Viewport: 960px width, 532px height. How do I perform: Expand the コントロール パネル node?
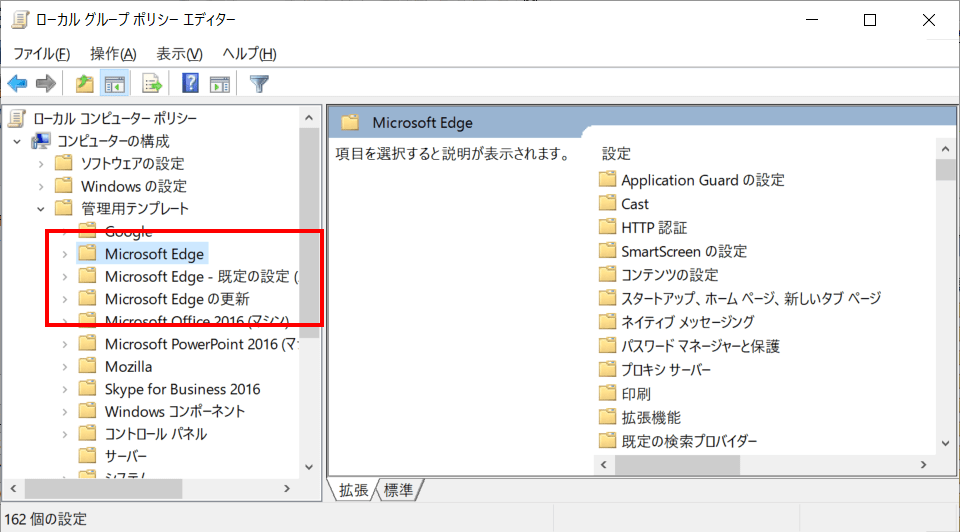click(65, 434)
